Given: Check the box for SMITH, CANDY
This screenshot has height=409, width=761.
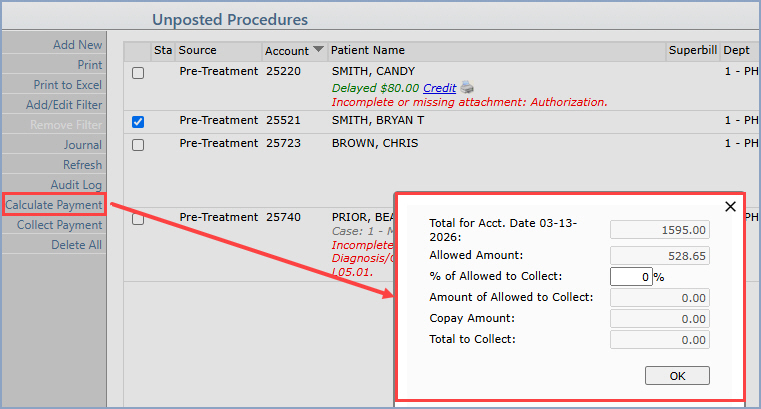Looking at the screenshot, I should pos(138,73).
